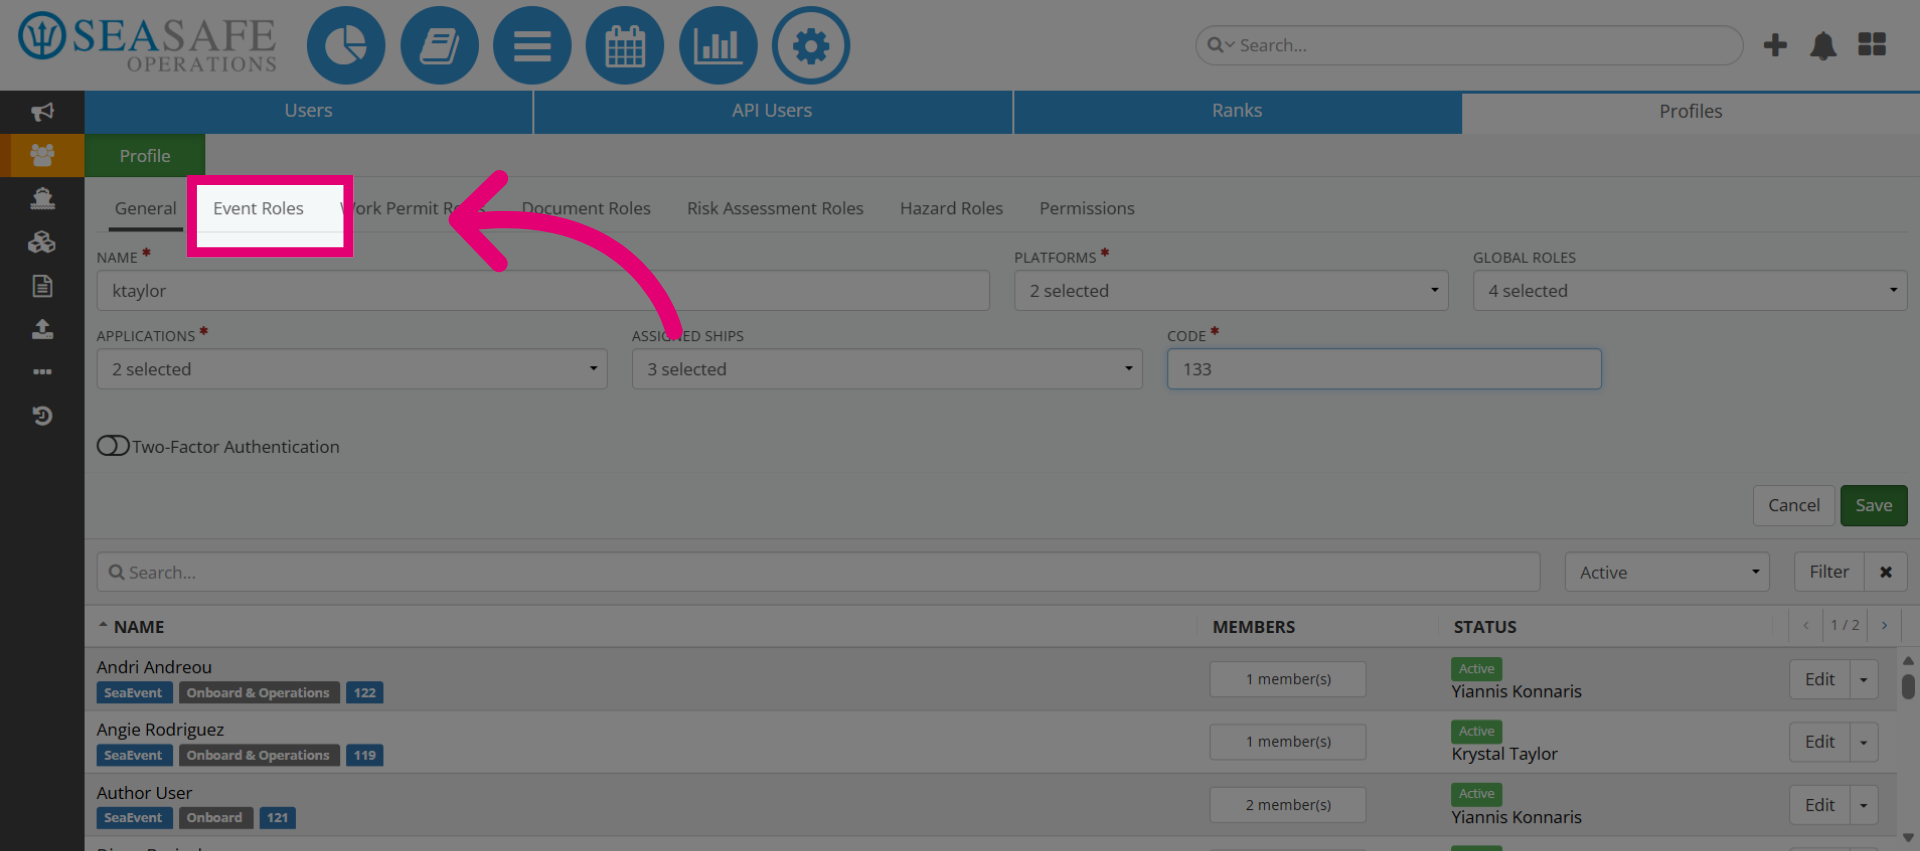Switch to the Ranks tab
1920x851 pixels.
point(1237,111)
